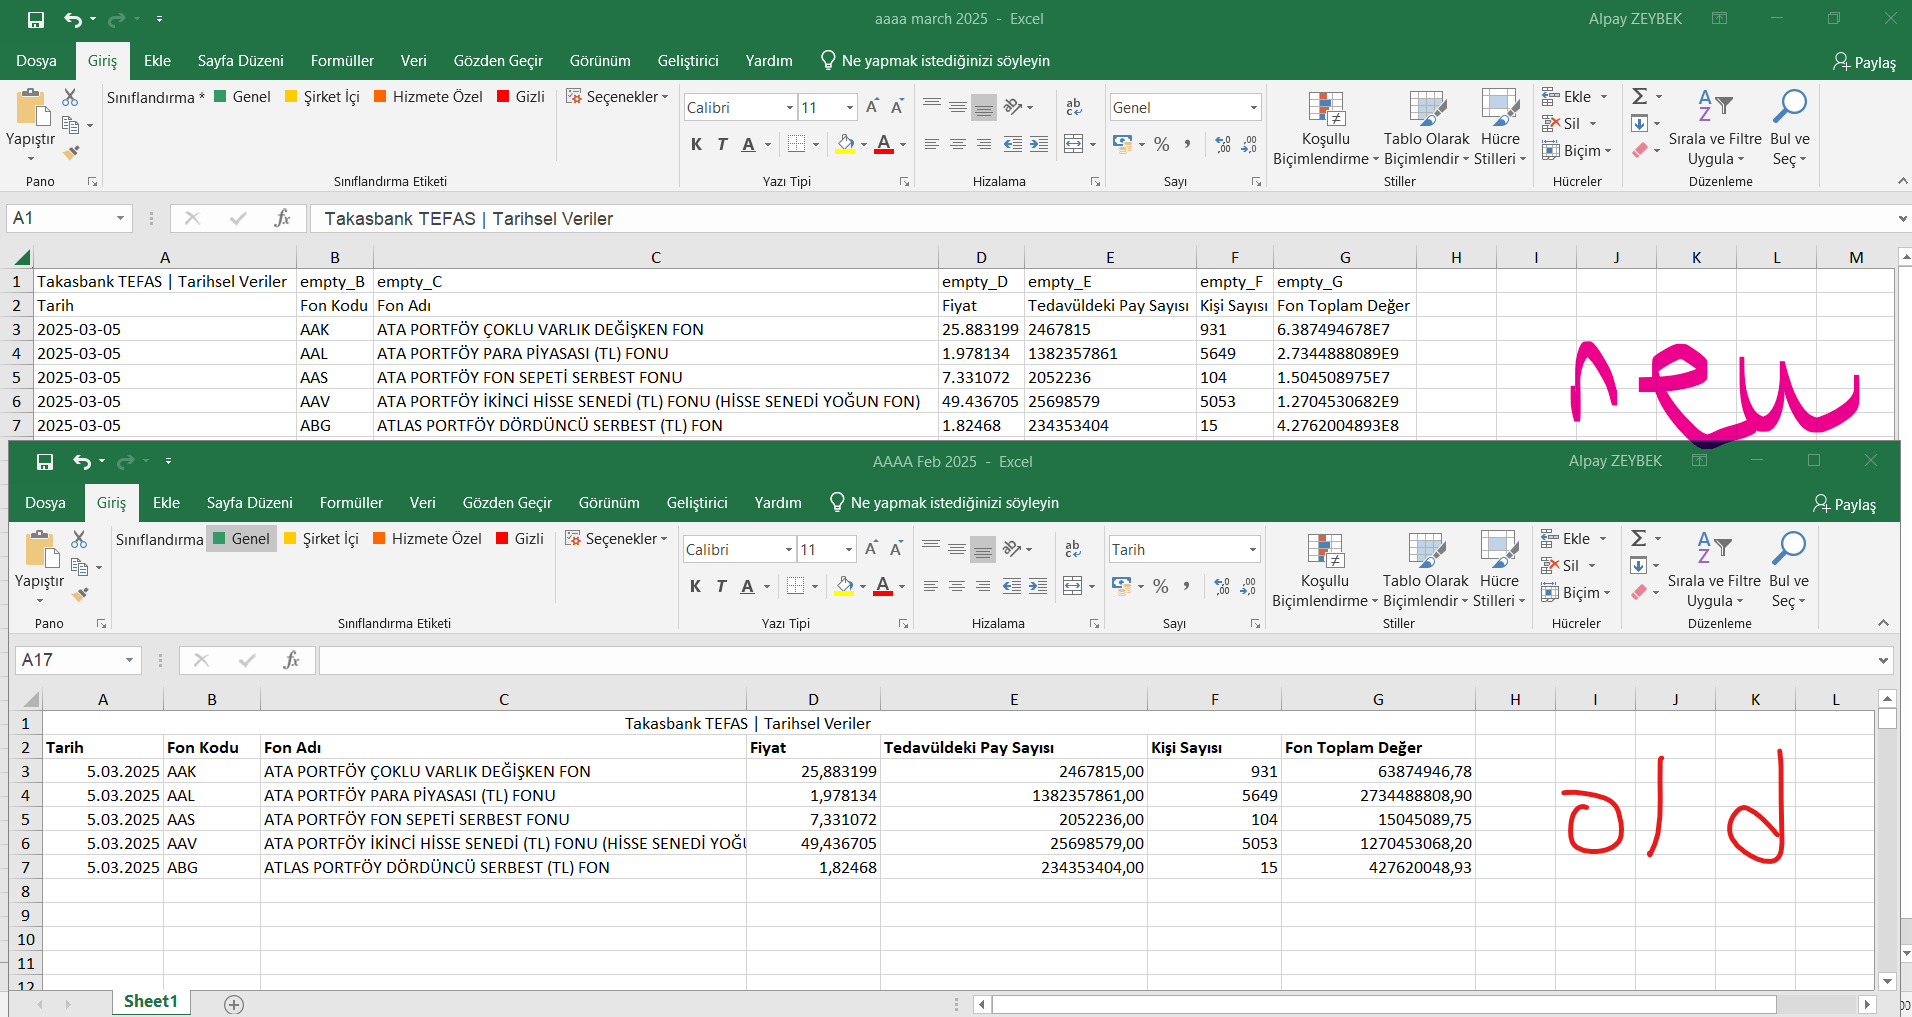Image resolution: width=1912 pixels, height=1017 pixels.
Task: Click Merge and Center icon in march 2025 window
Action: pos(1073,145)
